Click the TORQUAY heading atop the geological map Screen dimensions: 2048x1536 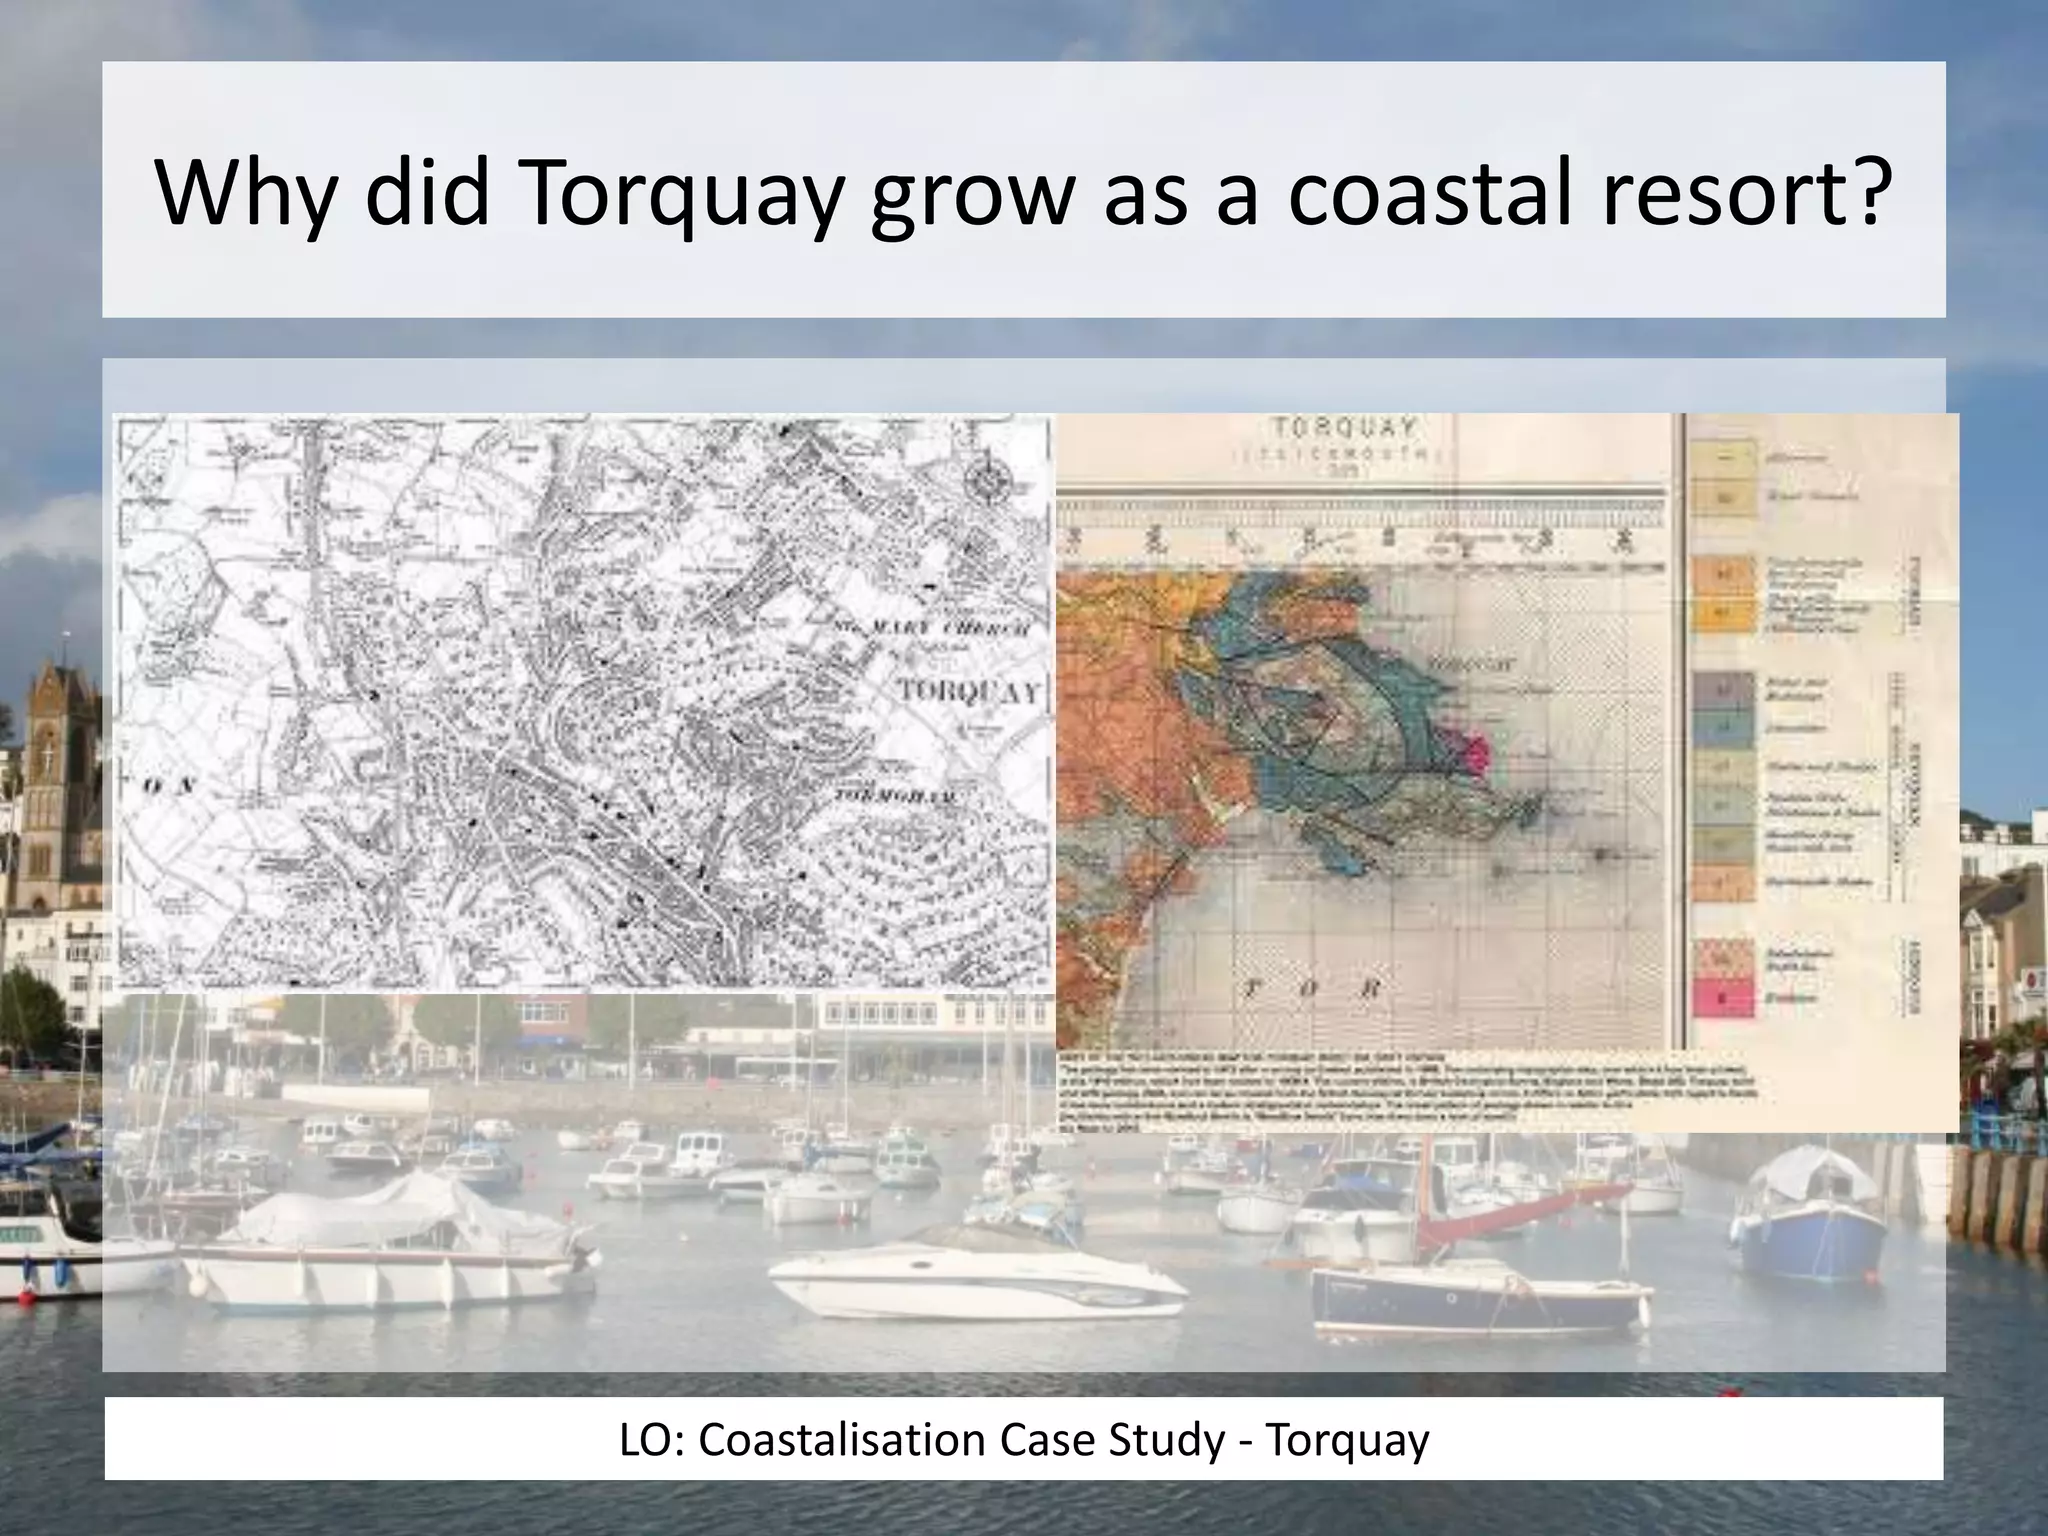tap(1345, 428)
